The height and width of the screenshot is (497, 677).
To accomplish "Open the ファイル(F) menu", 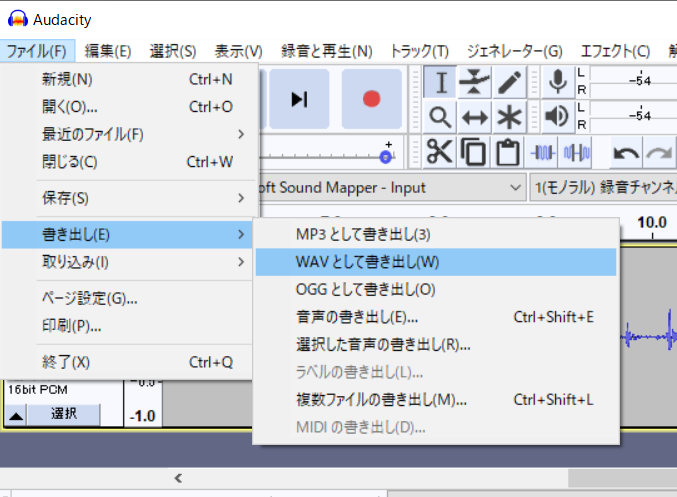I will pos(37,51).
